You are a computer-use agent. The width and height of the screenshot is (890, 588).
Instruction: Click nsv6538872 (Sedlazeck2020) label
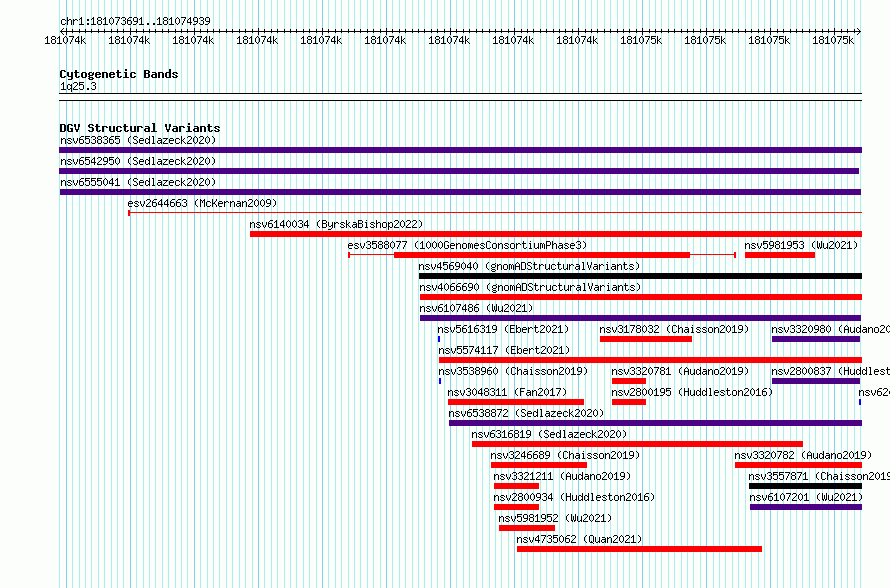click(526, 413)
